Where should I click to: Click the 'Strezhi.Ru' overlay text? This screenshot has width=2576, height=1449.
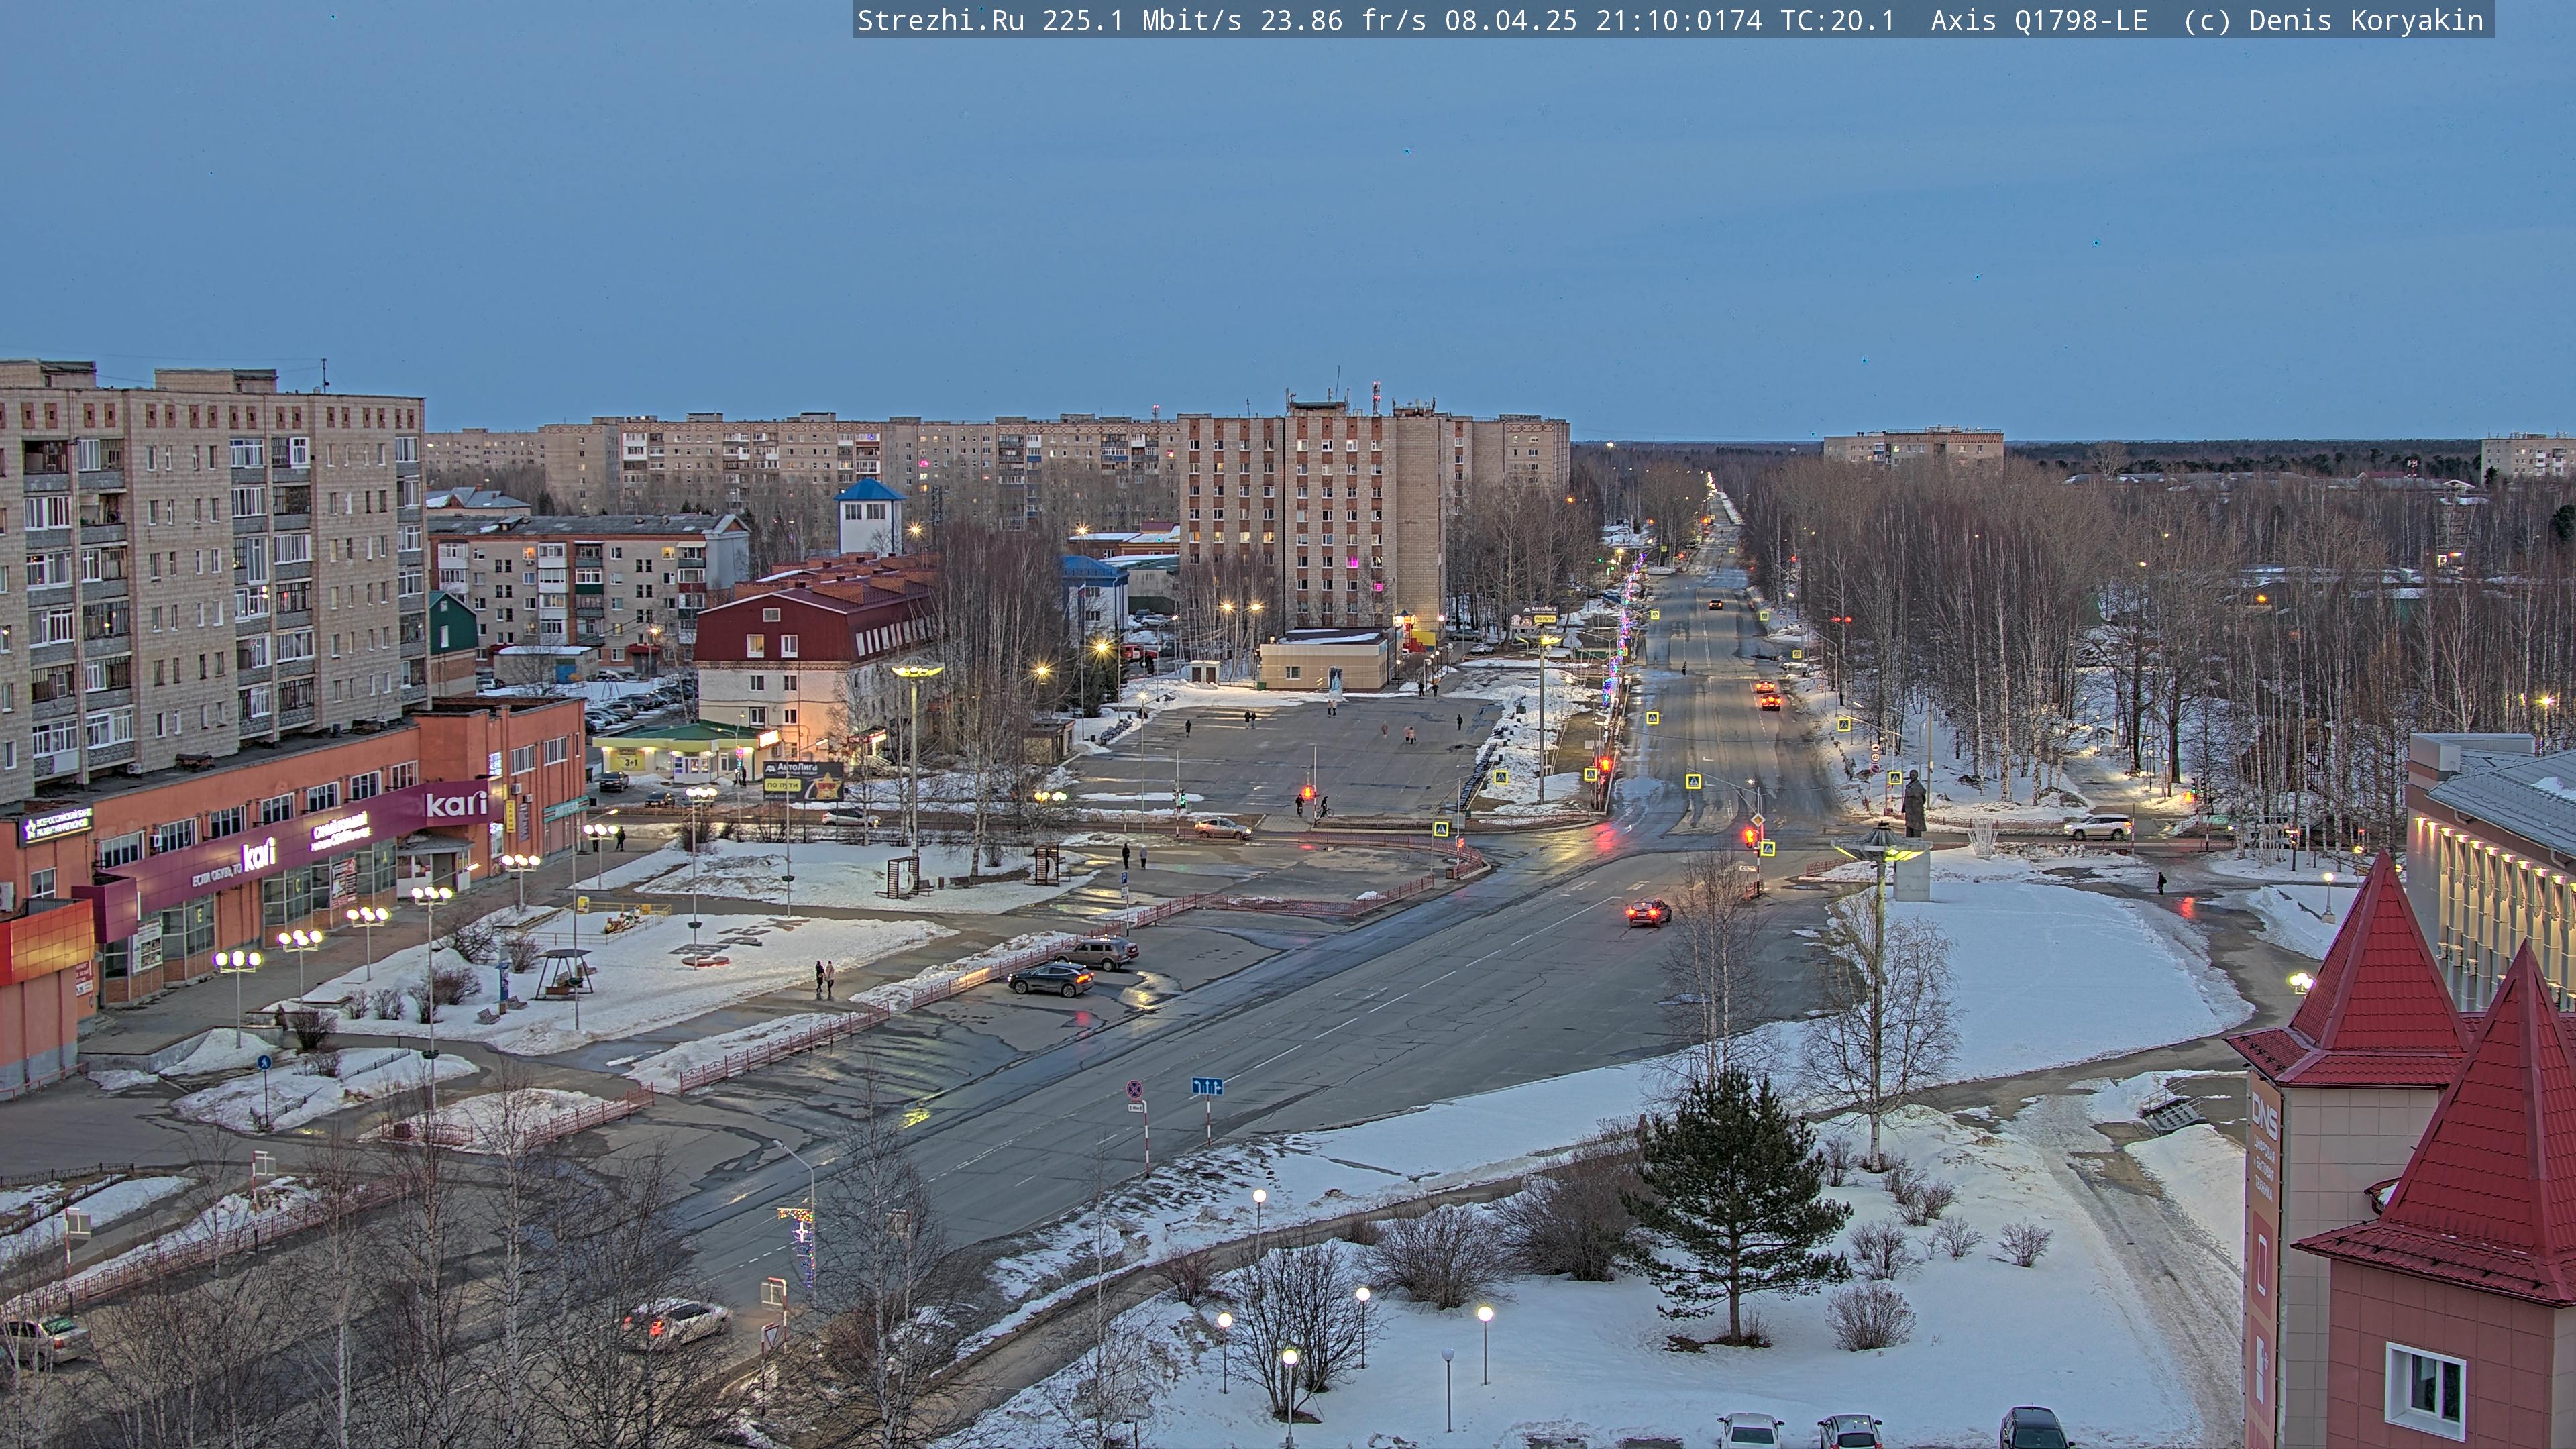pyautogui.click(x=941, y=21)
